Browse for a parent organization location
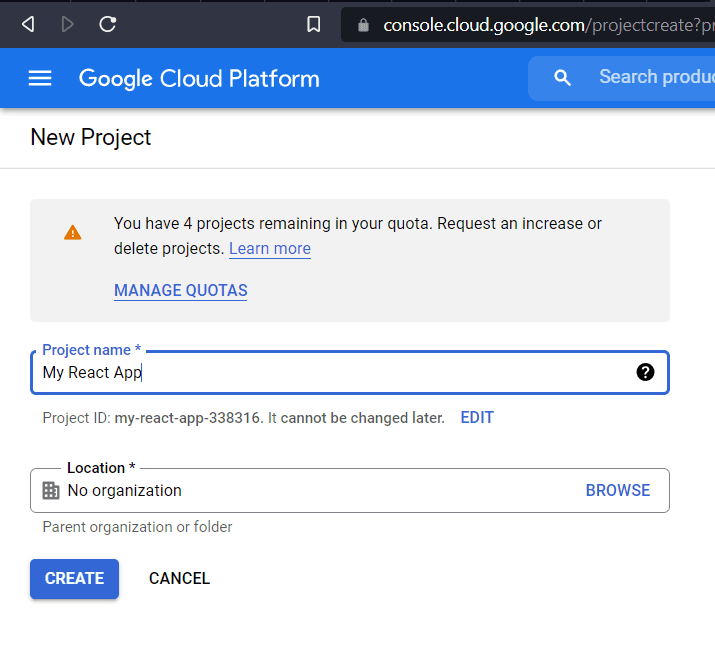Image resolution: width=715 pixels, height=670 pixels. point(617,490)
